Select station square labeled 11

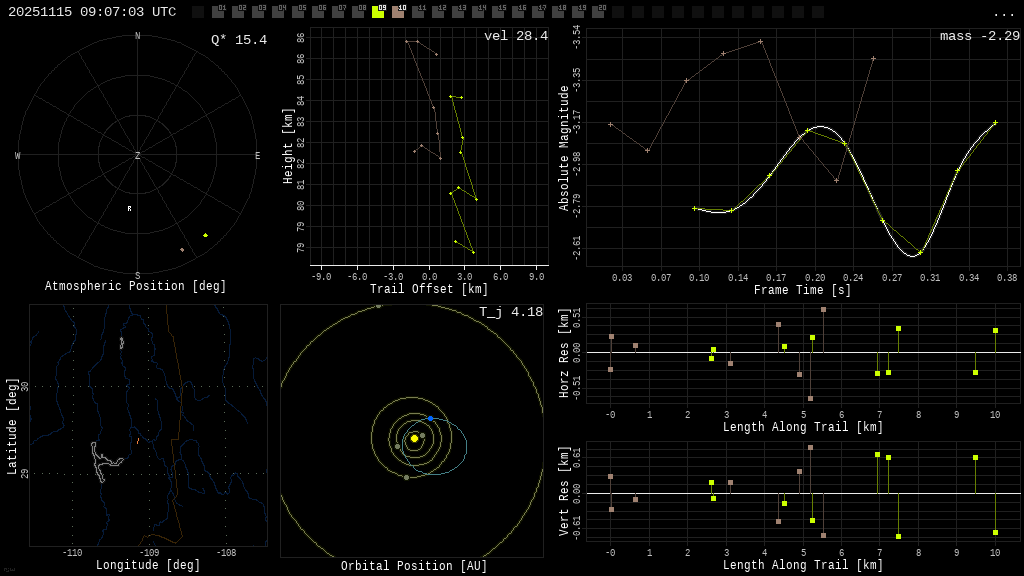coord(418,12)
